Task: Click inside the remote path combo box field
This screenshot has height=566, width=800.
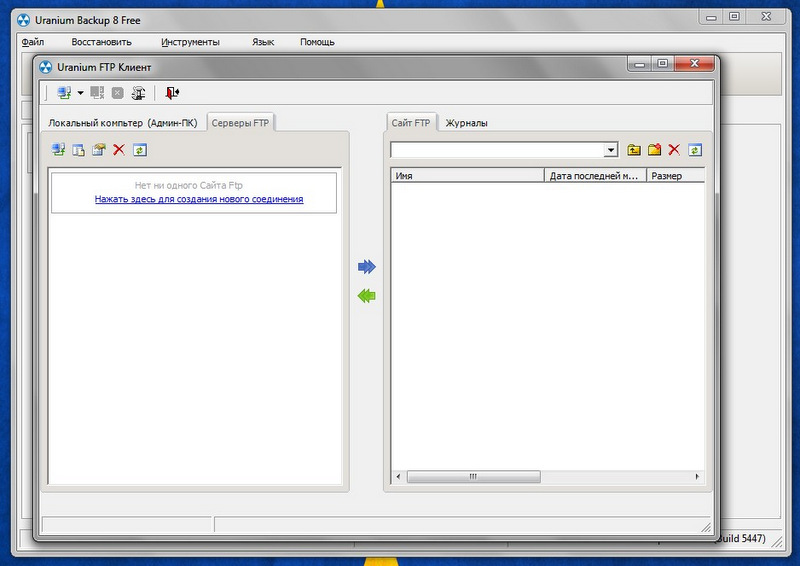Action: (x=497, y=150)
